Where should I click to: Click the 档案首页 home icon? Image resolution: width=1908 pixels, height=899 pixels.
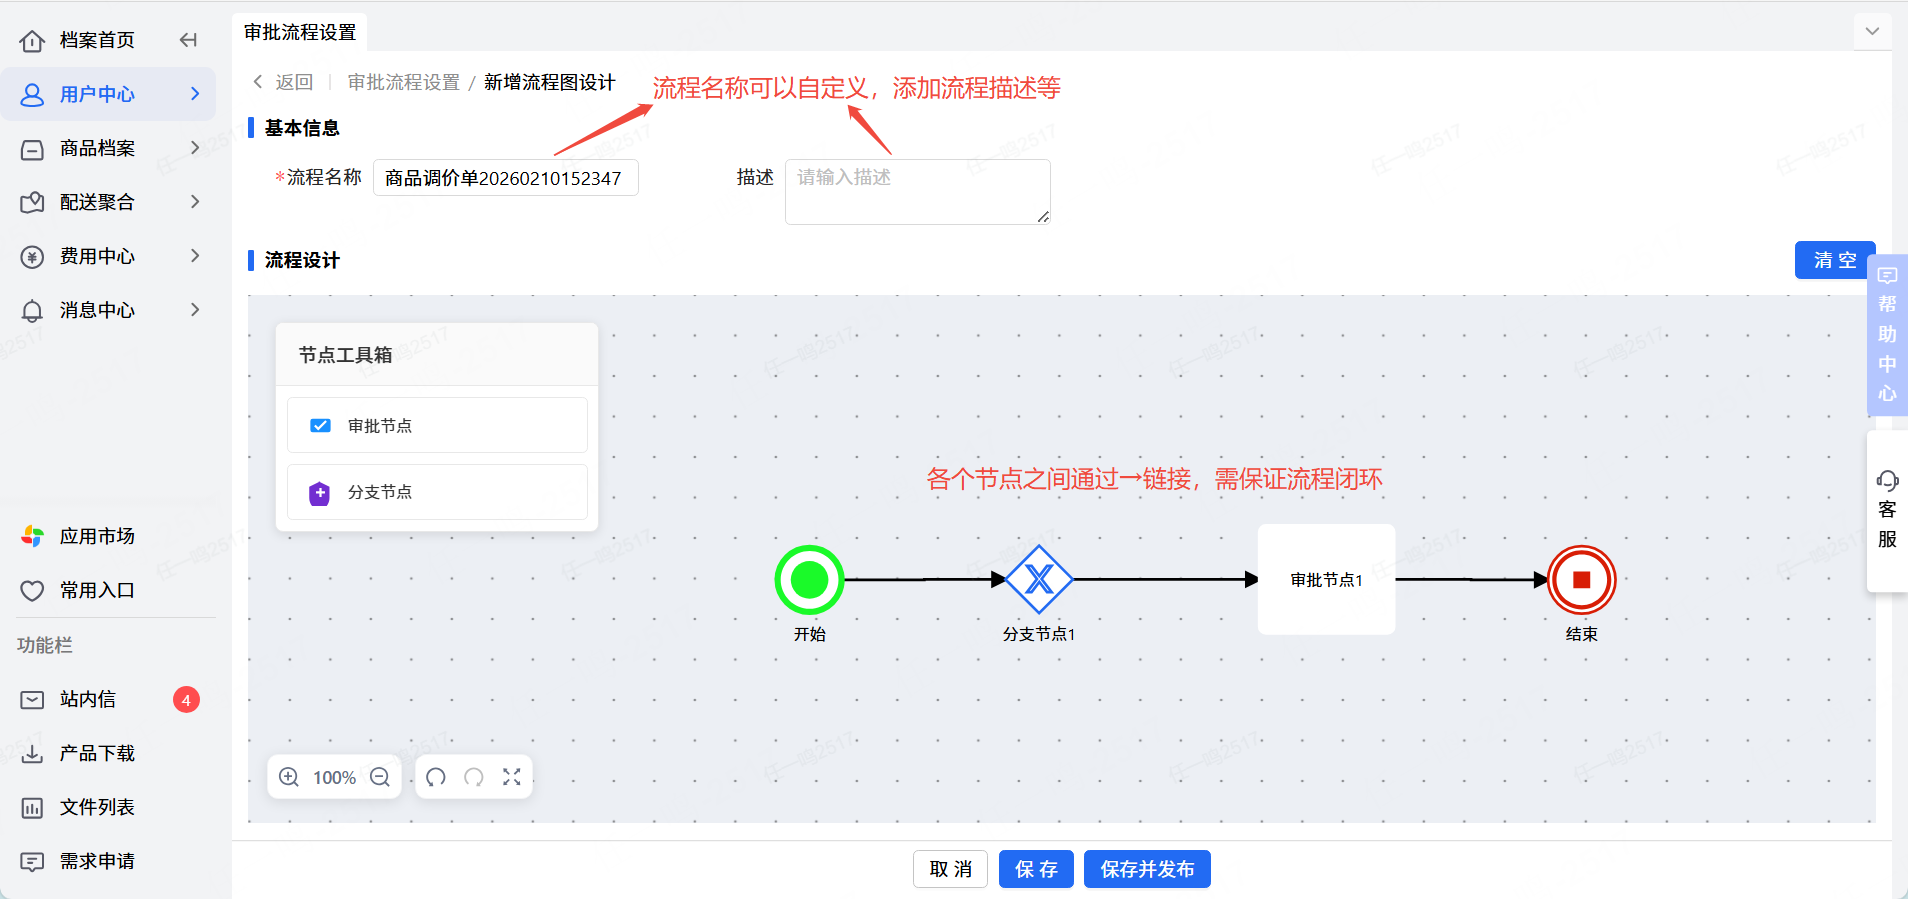coord(32,41)
